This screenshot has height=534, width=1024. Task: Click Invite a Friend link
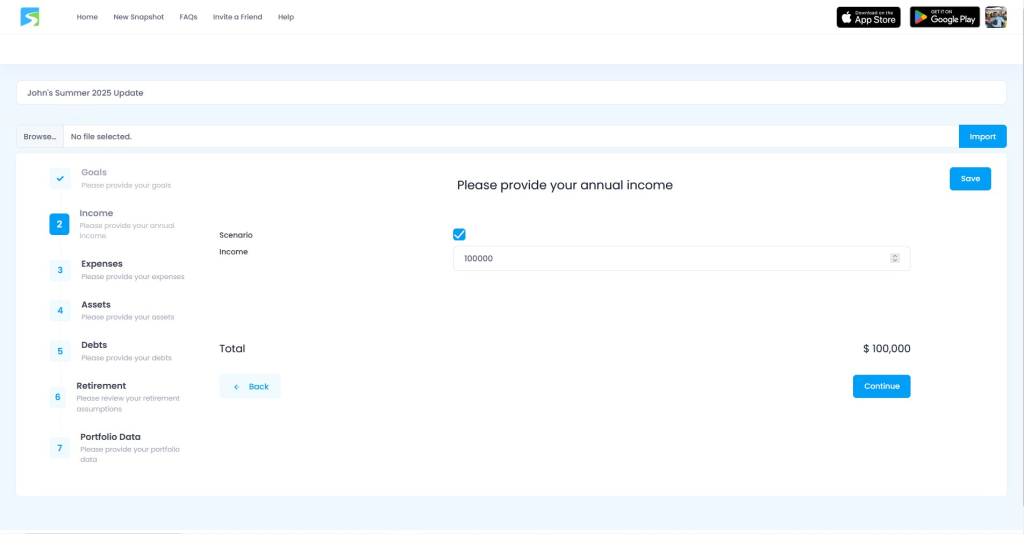[x=237, y=17]
